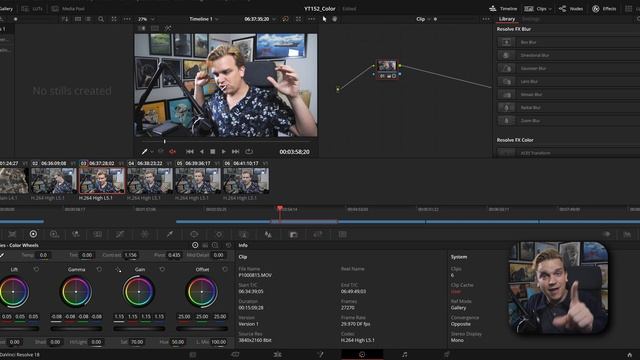
Task: Select clip 04 thumbnail in the clips strip
Action: [x=150, y=180]
